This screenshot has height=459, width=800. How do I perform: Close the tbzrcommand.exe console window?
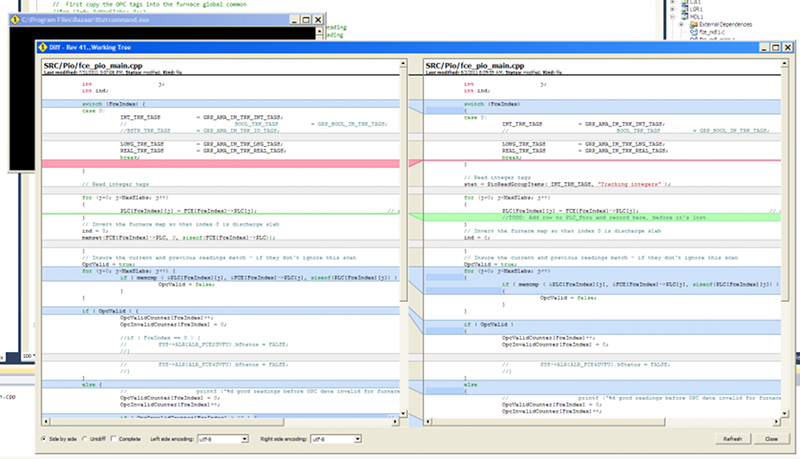tap(318, 19)
